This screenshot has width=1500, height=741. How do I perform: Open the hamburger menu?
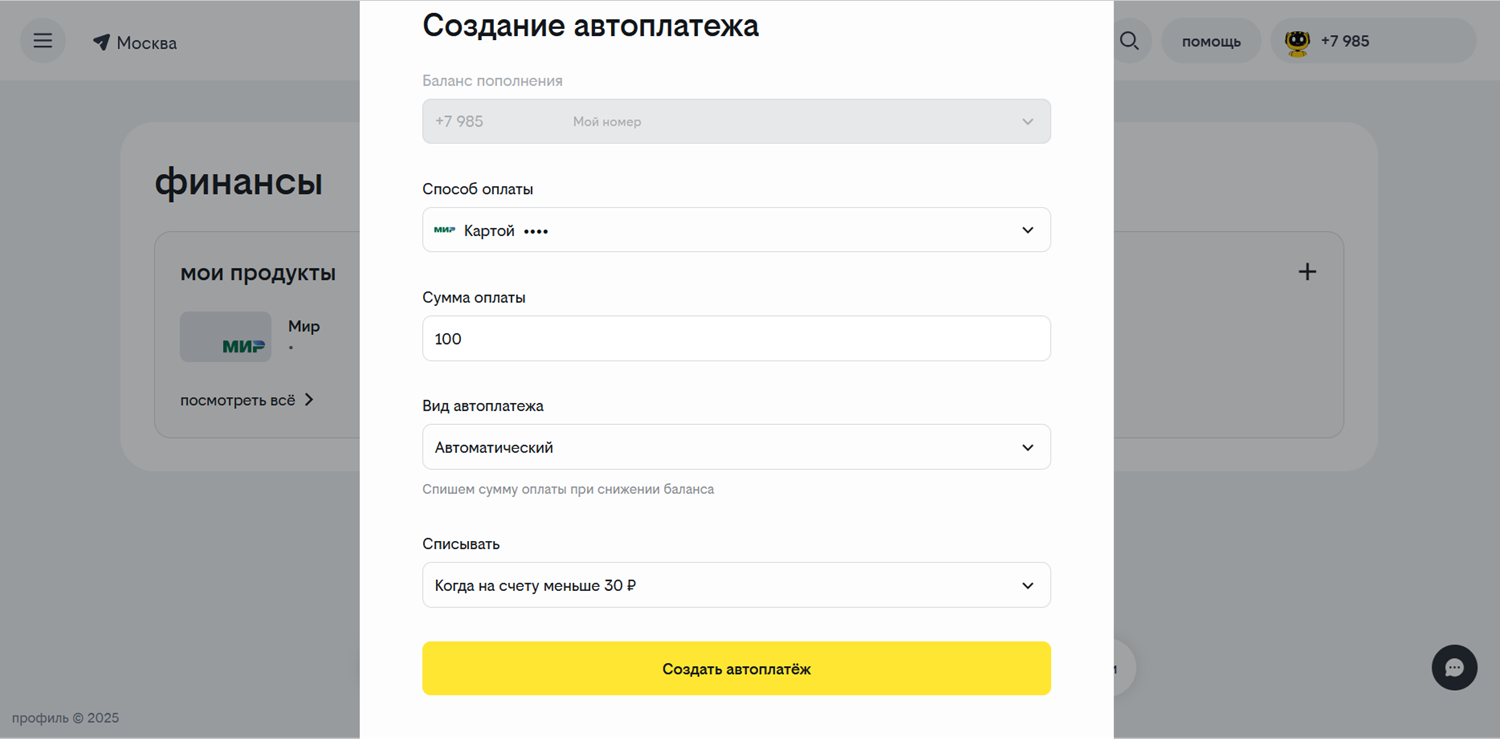coord(42,41)
